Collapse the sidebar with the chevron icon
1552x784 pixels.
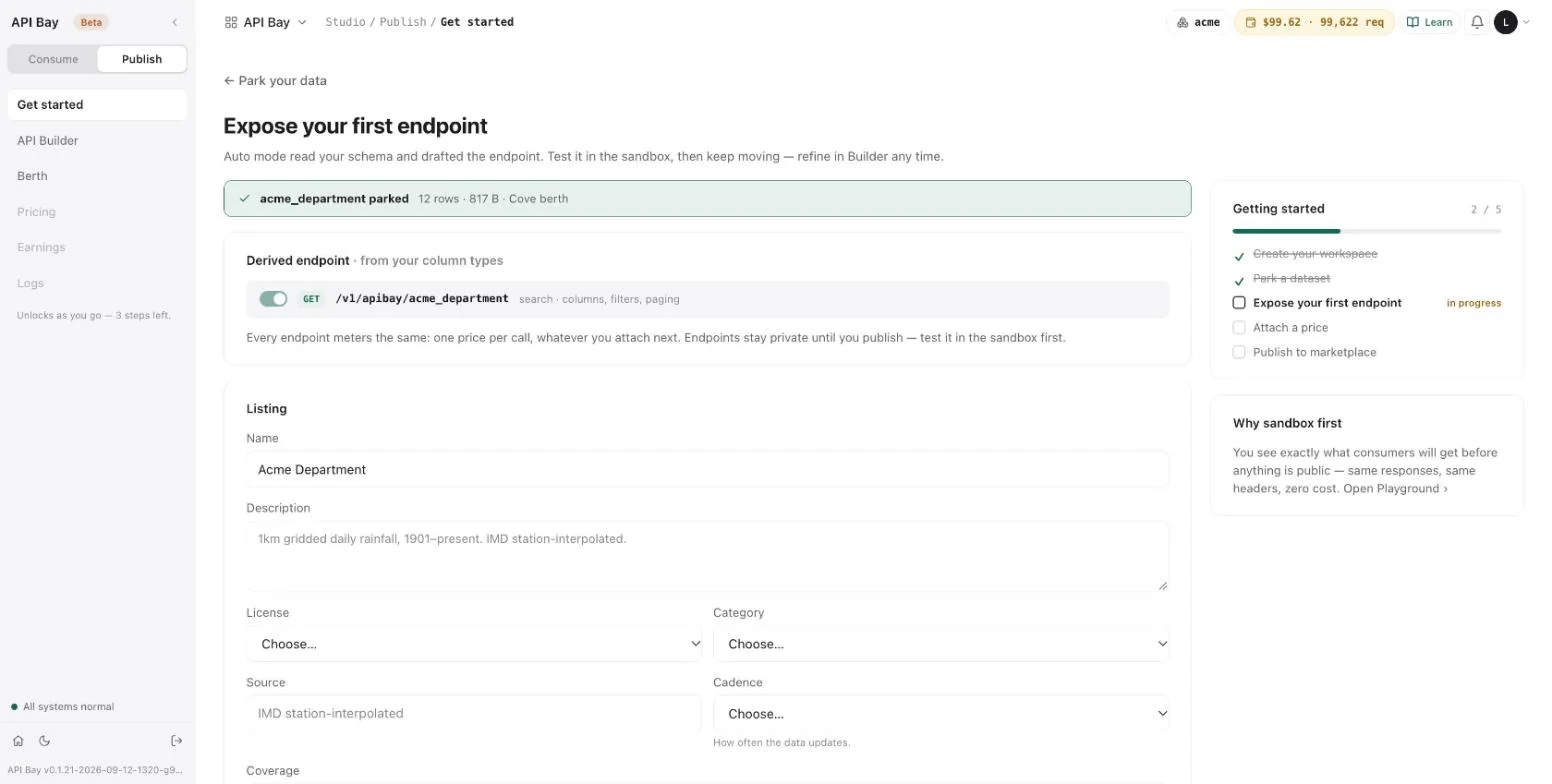(x=175, y=22)
